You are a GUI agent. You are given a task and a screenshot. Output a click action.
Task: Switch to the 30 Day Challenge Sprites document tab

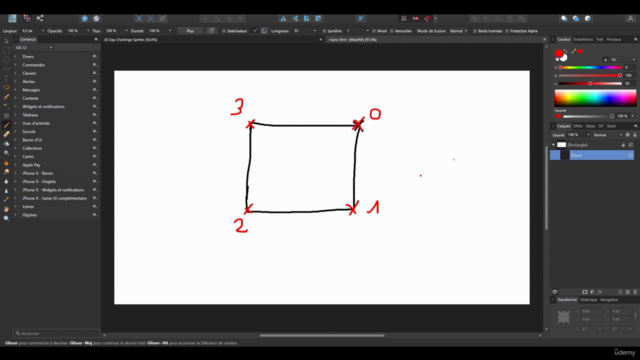131,40
